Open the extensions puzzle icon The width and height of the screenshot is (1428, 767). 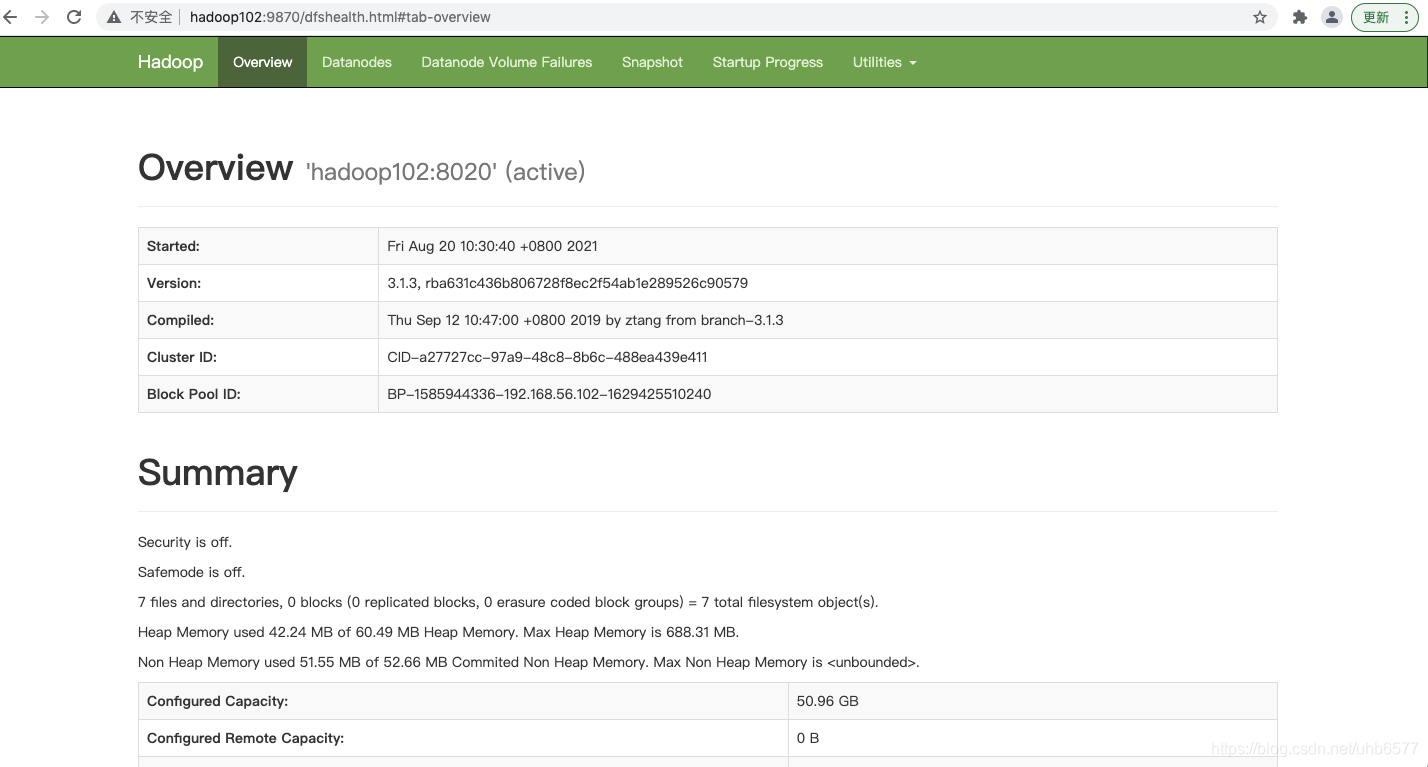(1300, 17)
